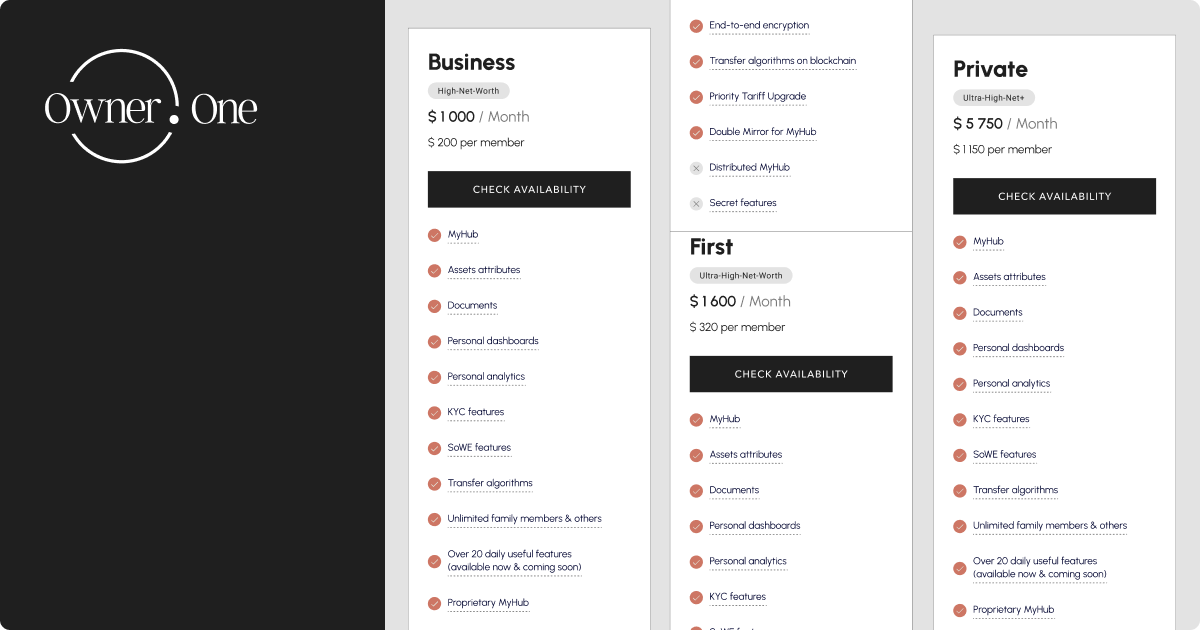This screenshot has height=630, width=1200.
Task: Click the checkmark icon by Transfer algorithms on blockchain
Action: (x=696, y=61)
